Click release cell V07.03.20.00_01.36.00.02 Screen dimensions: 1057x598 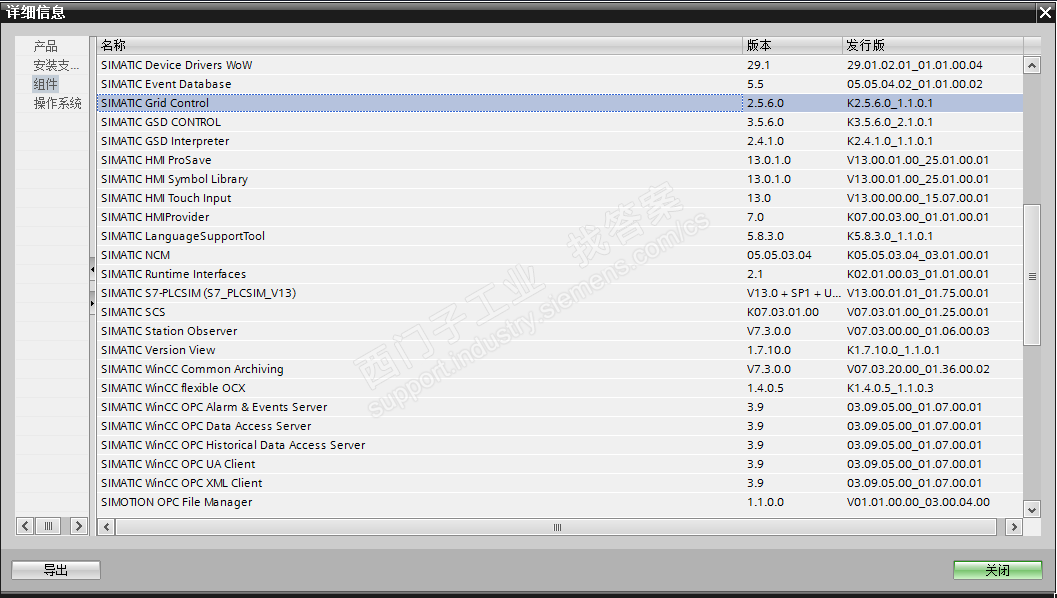point(933,369)
